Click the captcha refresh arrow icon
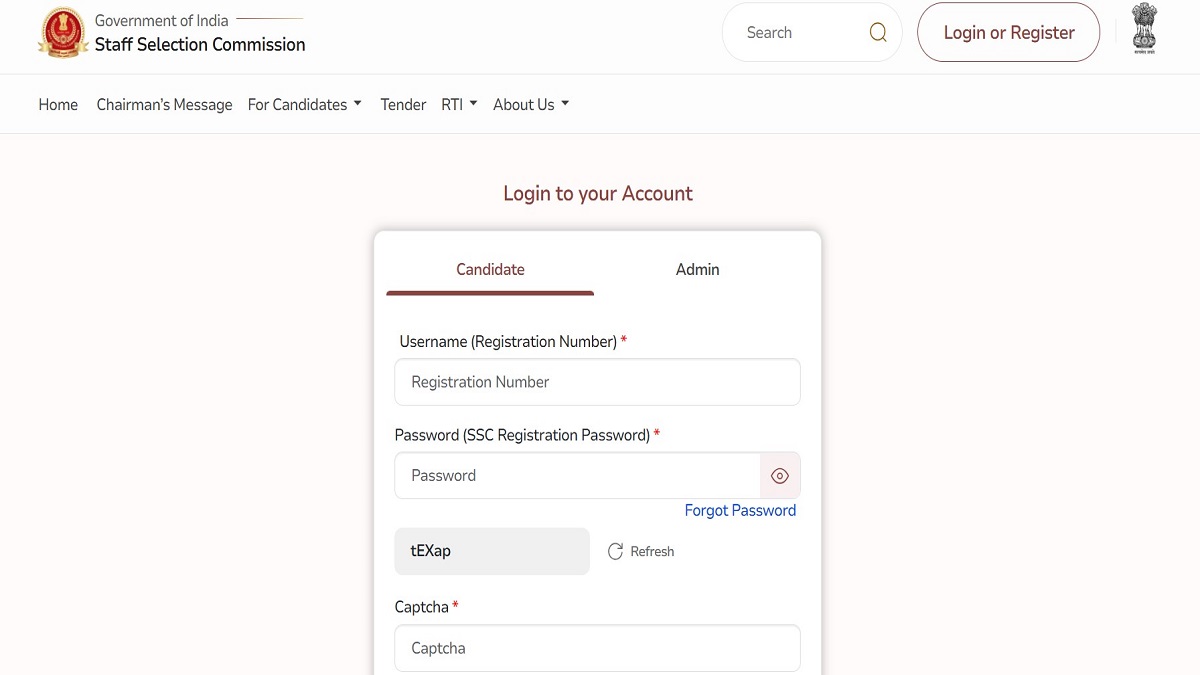This screenshot has height=675, width=1200. click(x=616, y=552)
